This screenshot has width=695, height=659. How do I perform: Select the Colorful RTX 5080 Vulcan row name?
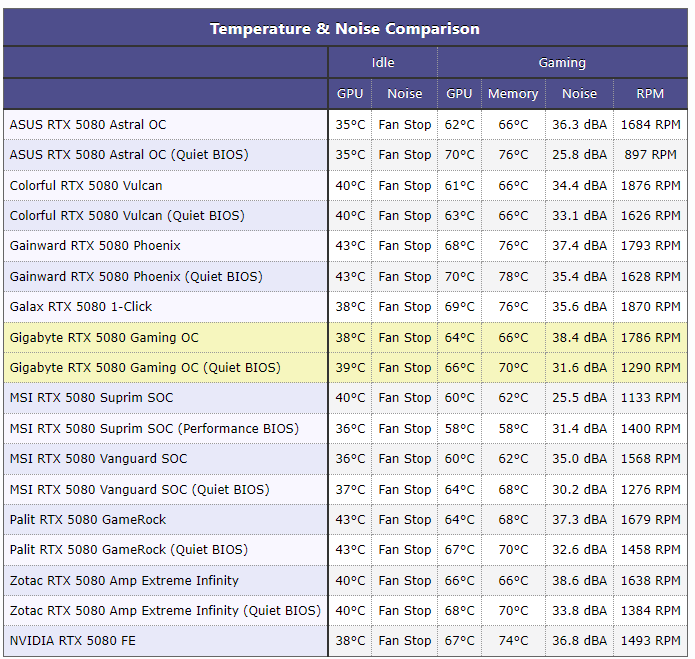point(86,185)
